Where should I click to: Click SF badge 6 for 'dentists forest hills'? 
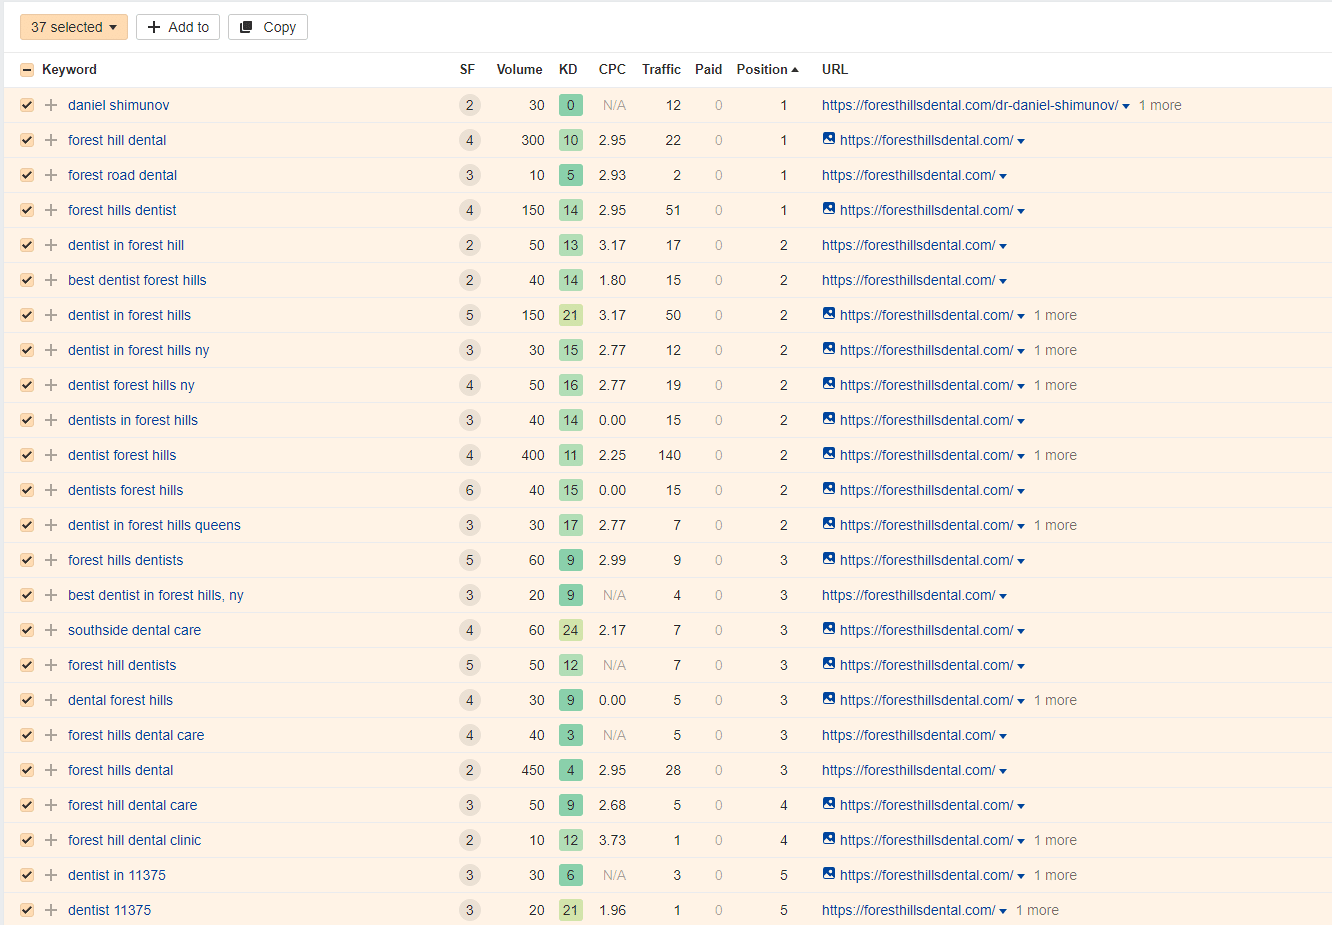(x=469, y=490)
